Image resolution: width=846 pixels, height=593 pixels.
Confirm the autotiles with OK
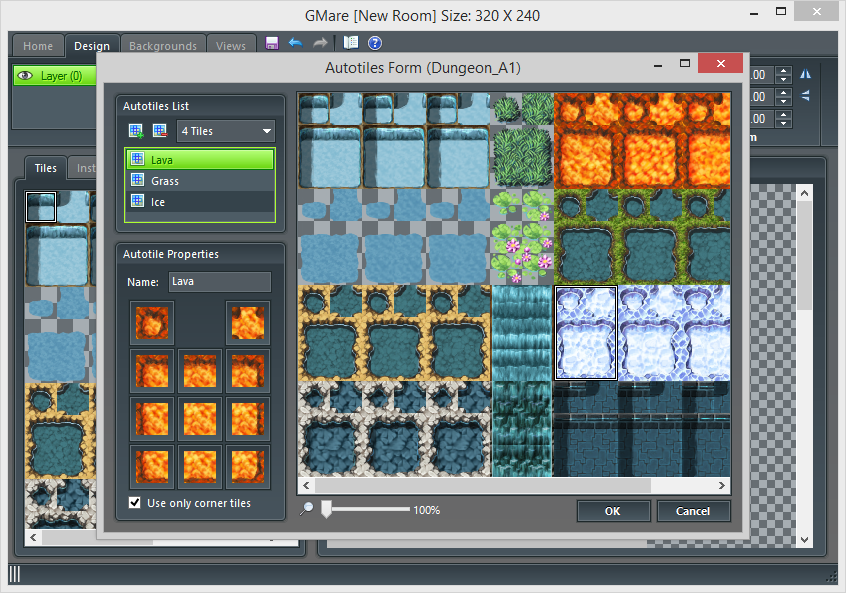(613, 511)
